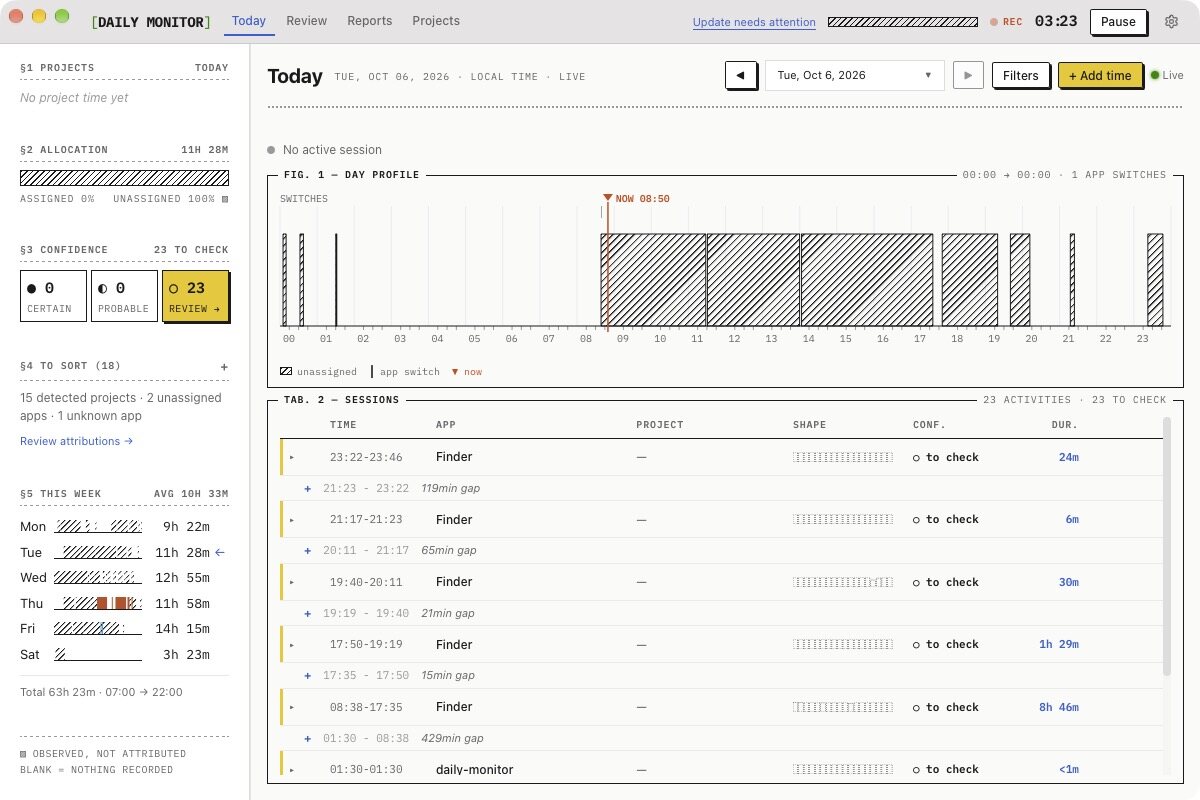Click the 24m duration value

tap(1069, 457)
